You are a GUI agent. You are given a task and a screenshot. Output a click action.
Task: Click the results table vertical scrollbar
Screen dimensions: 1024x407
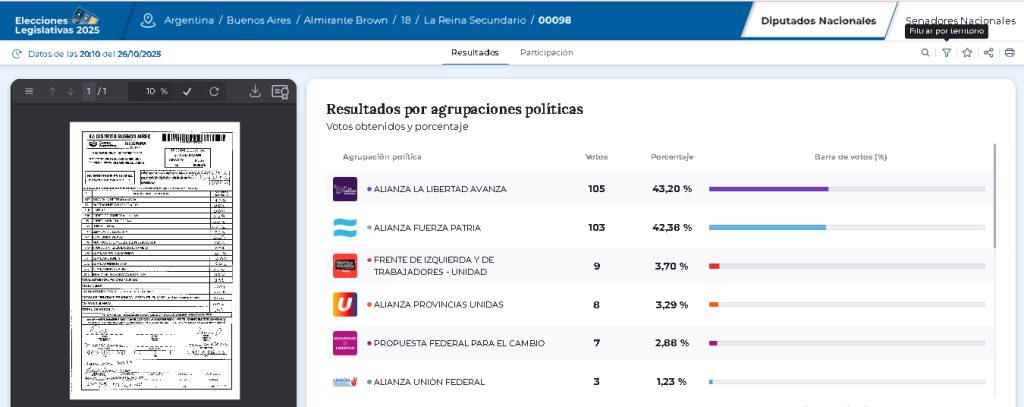click(x=995, y=196)
